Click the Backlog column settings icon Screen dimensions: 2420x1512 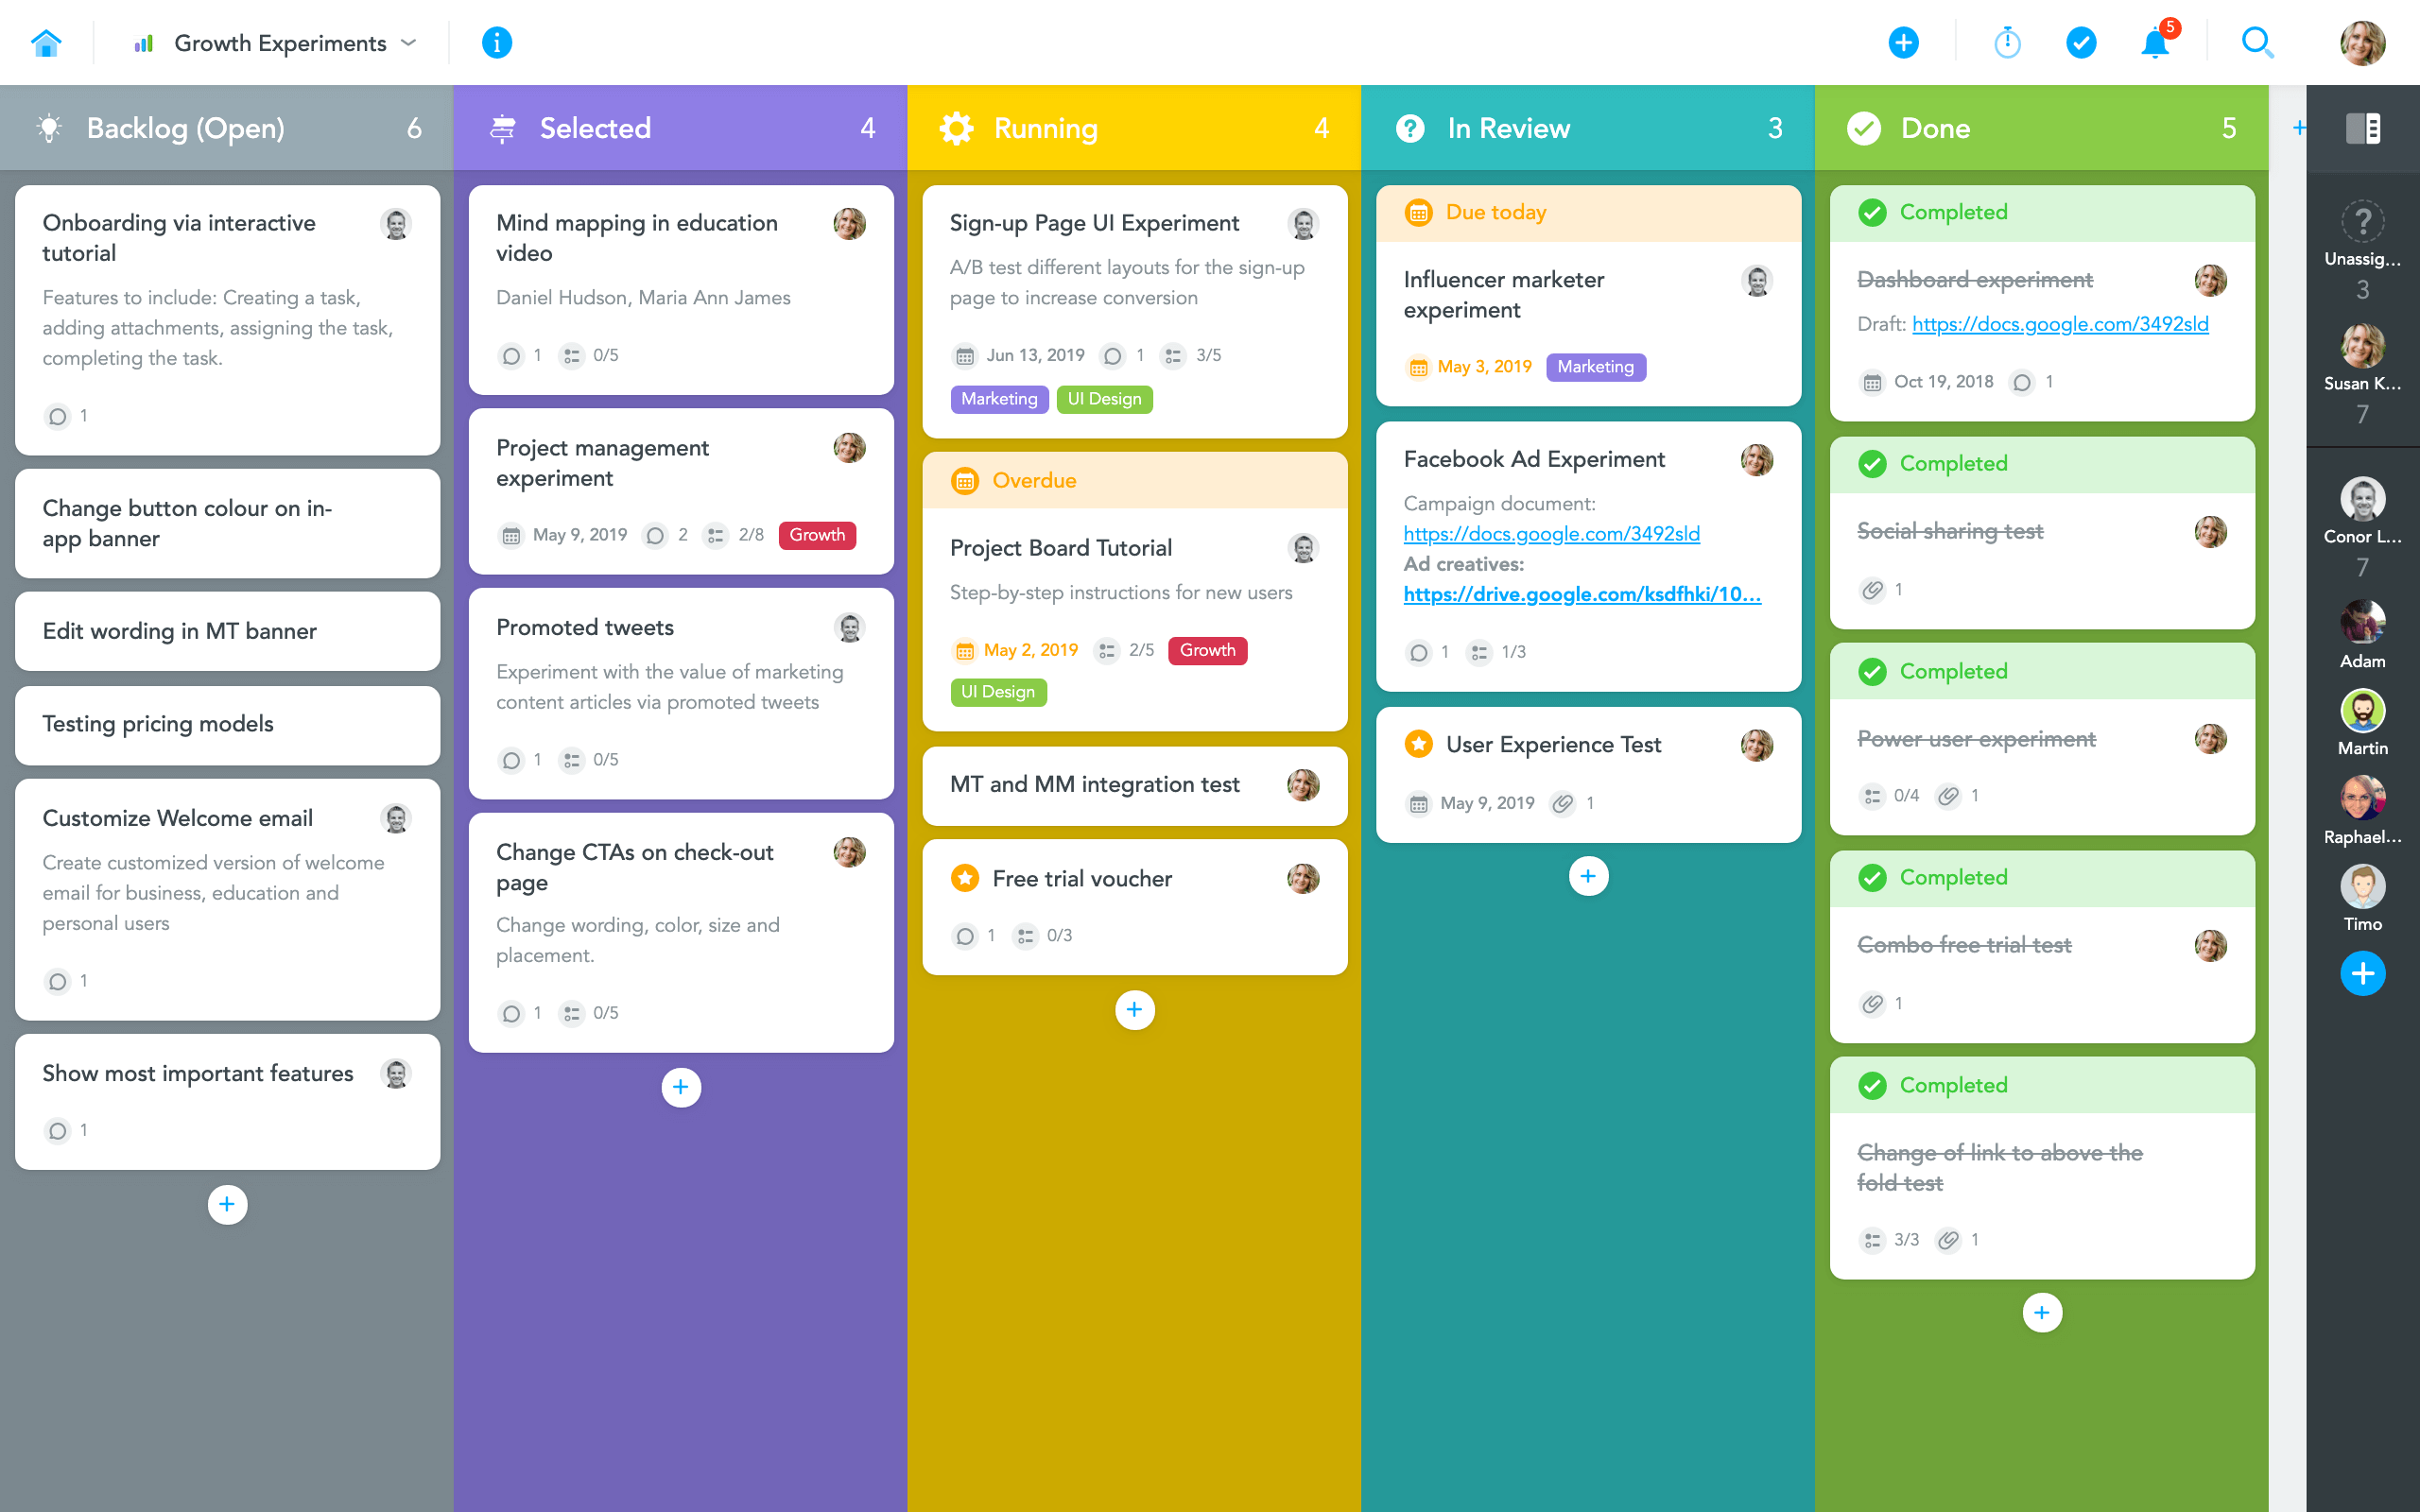pos(49,129)
